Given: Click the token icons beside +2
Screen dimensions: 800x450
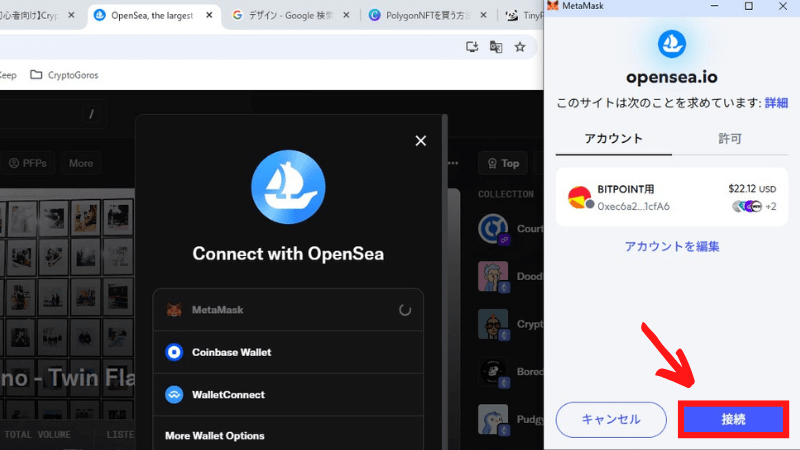Looking at the screenshot, I should click(747, 206).
